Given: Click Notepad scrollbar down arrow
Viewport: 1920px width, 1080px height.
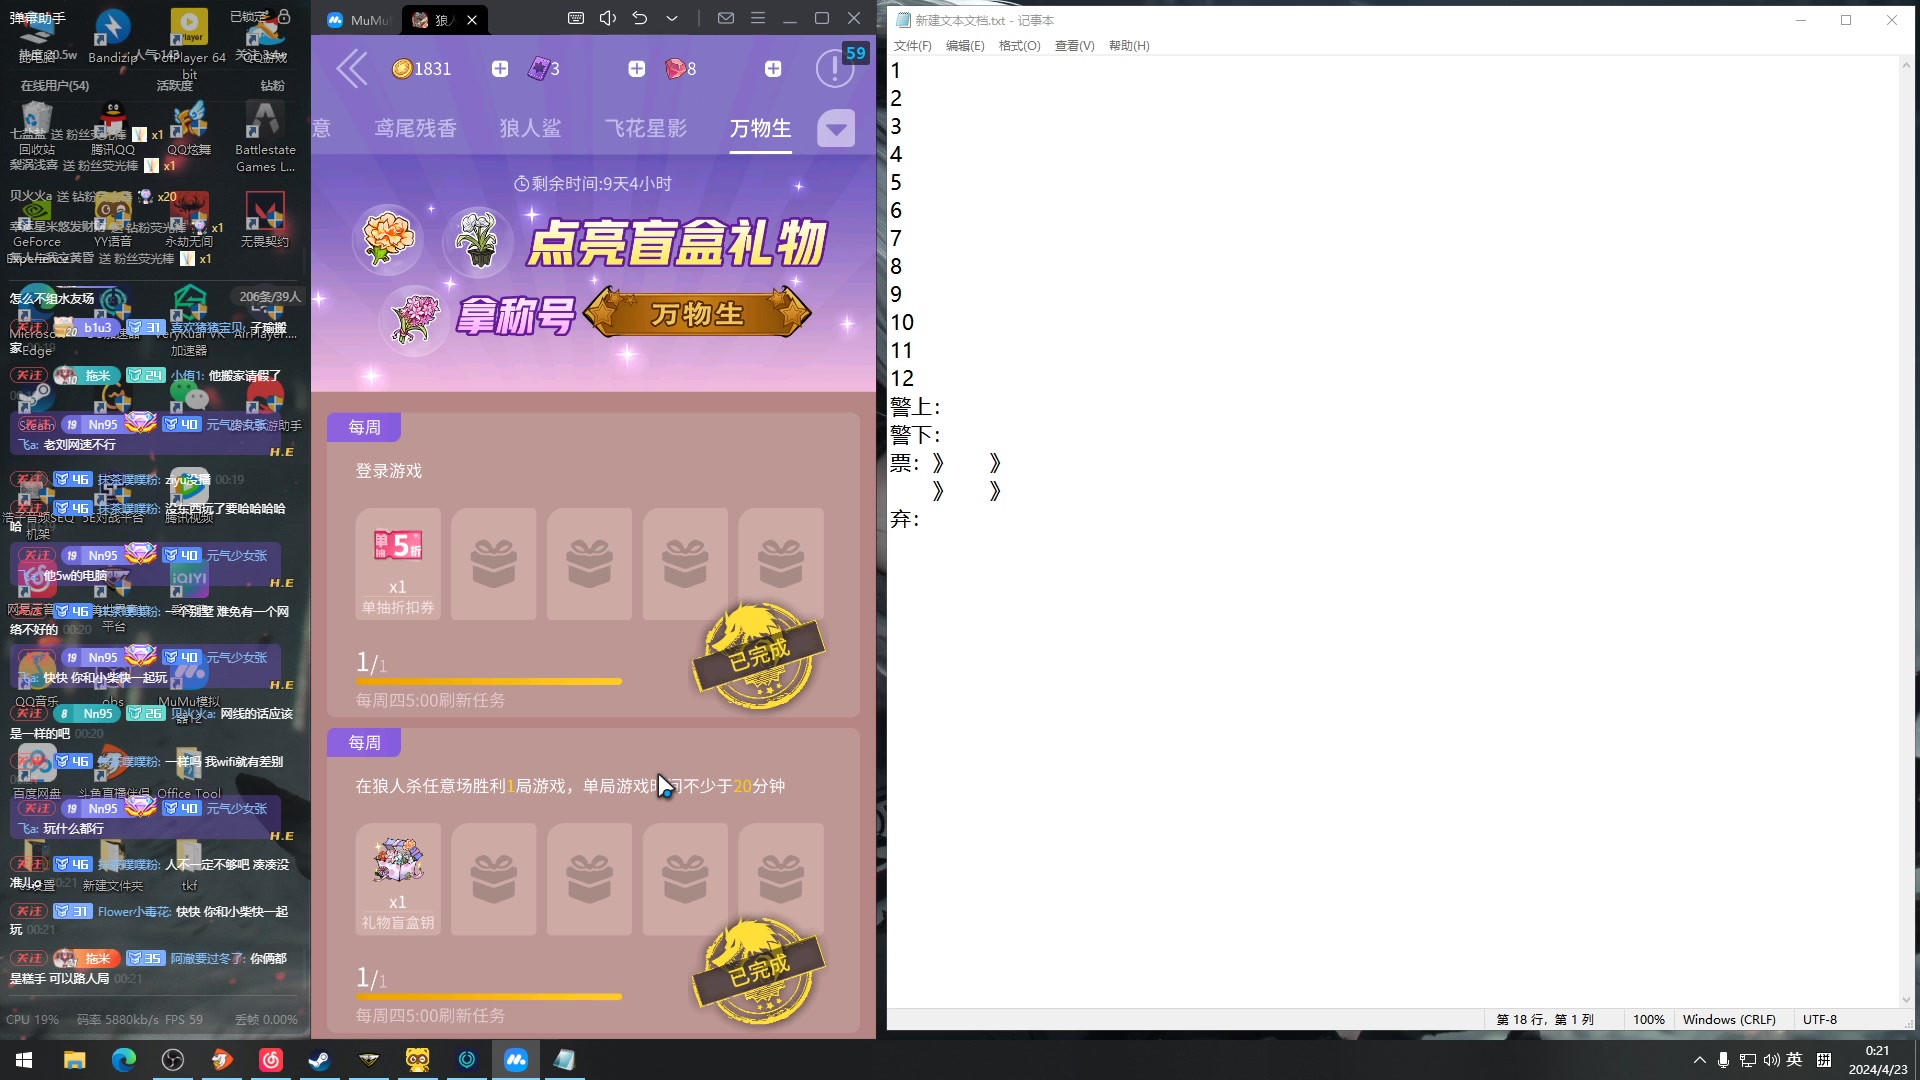Looking at the screenshot, I should (1906, 999).
